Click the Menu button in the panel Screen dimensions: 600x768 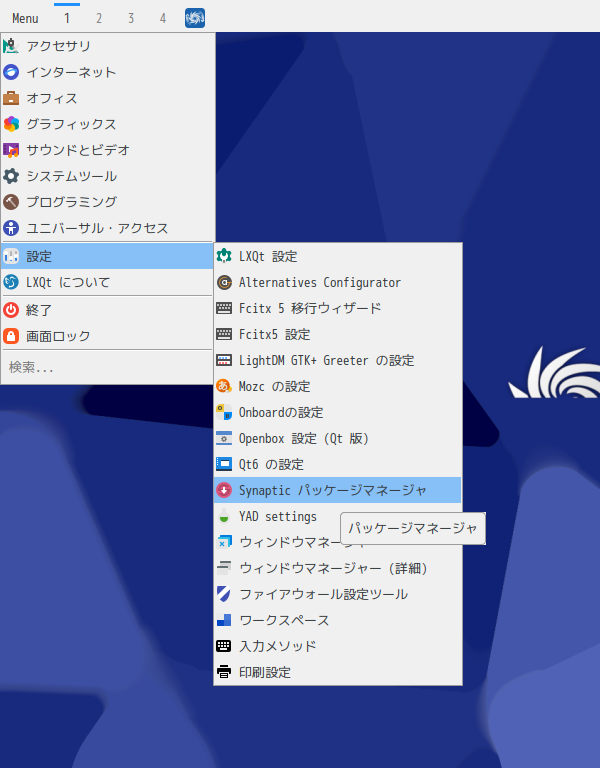click(x=25, y=19)
